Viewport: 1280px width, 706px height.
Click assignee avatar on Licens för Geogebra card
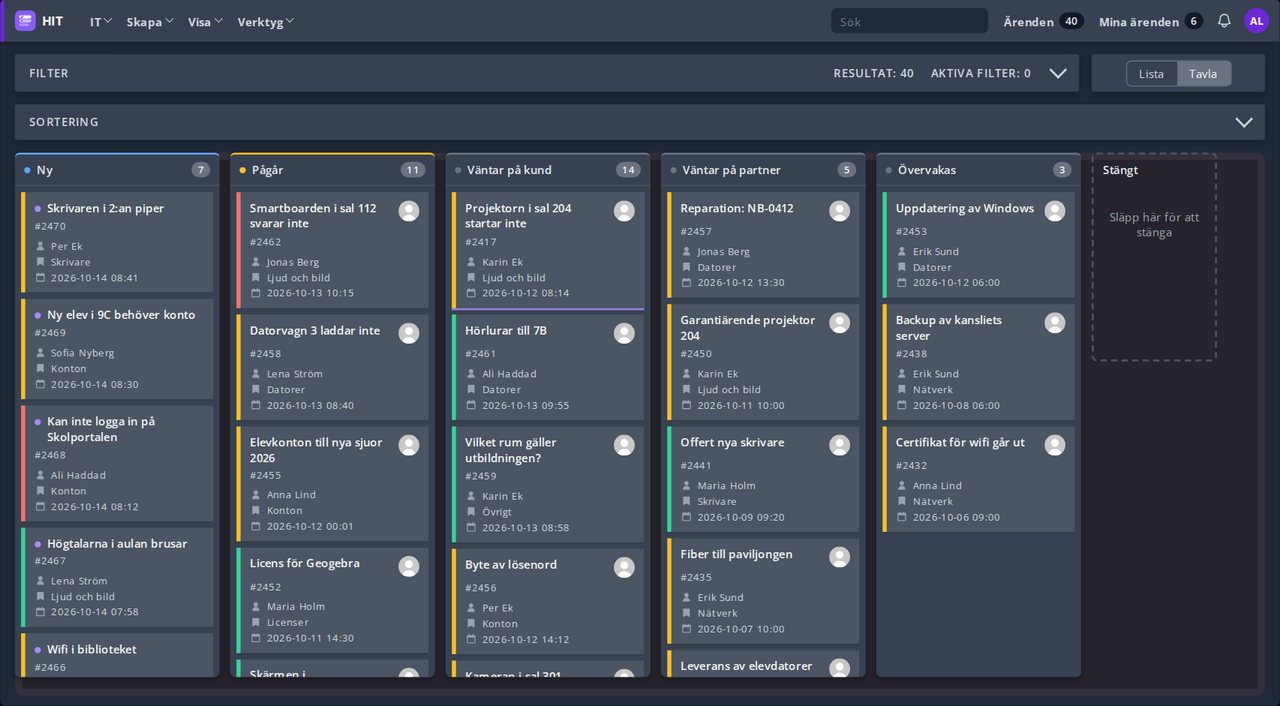[409, 566]
